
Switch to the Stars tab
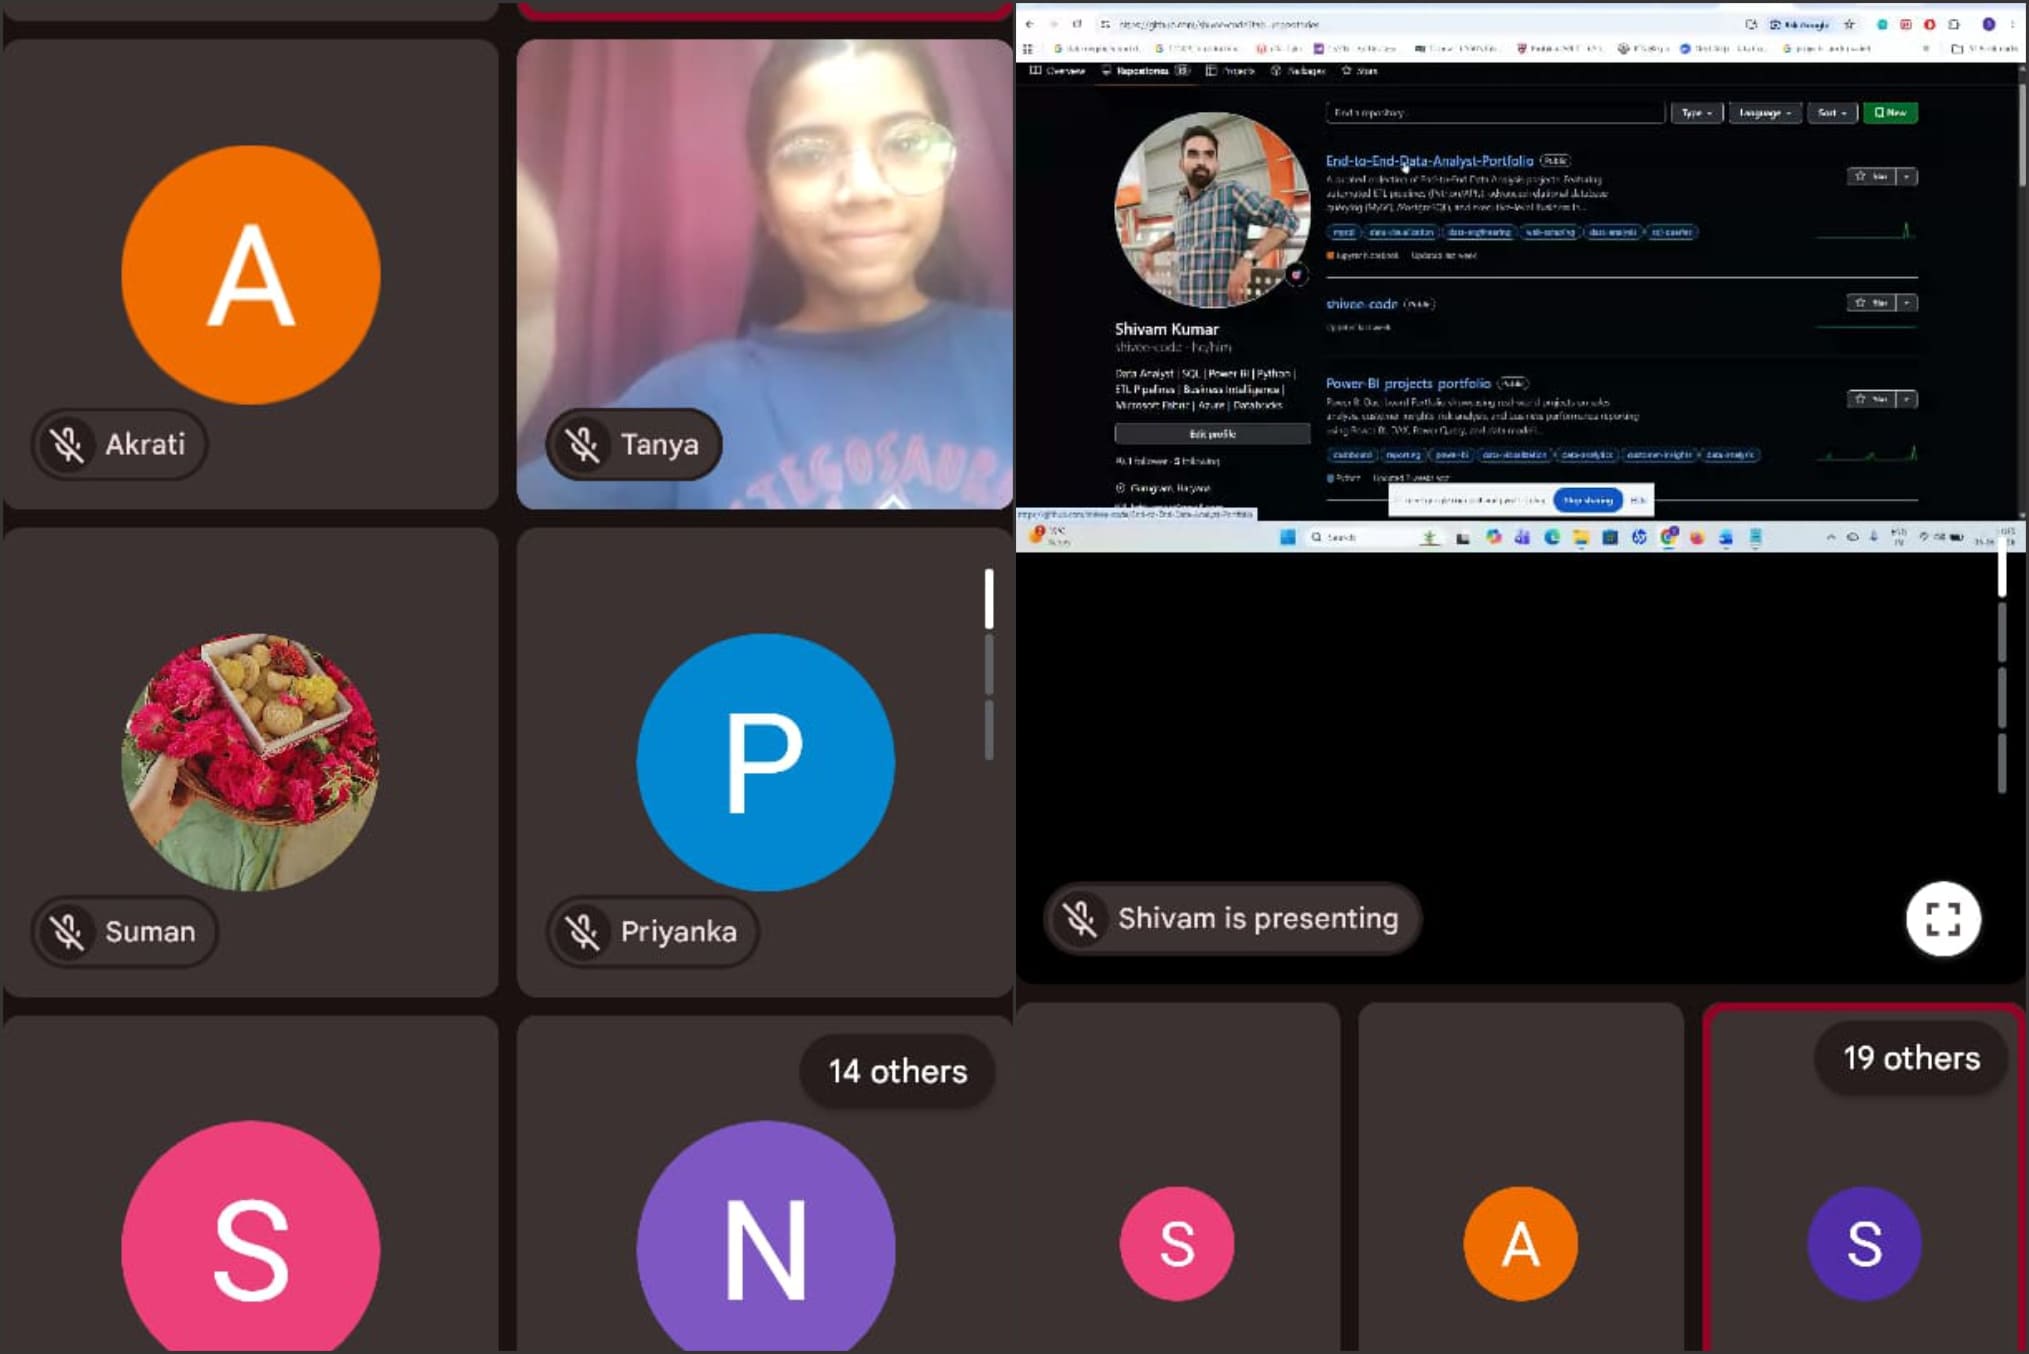[x=1359, y=71]
